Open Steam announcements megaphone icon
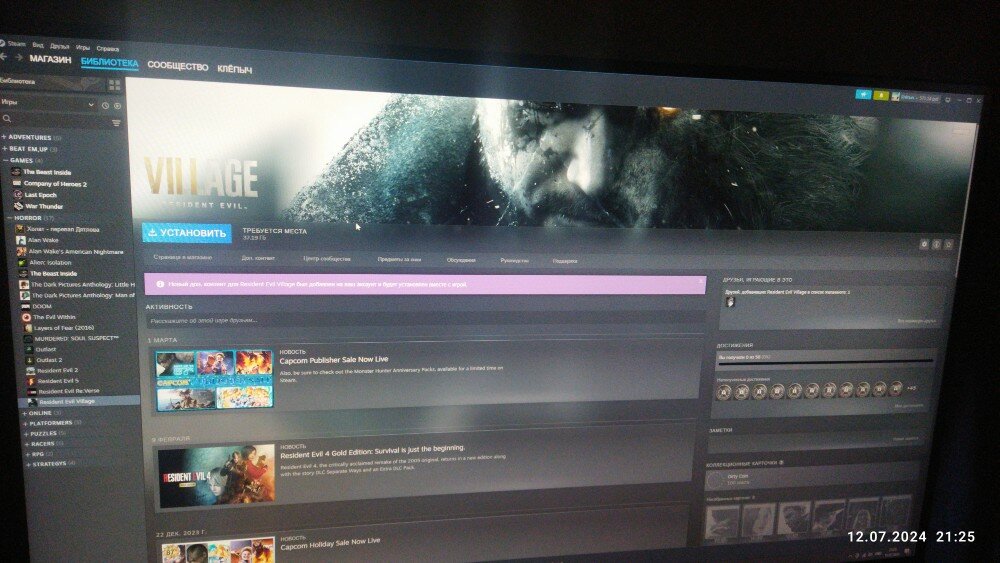 864,94
